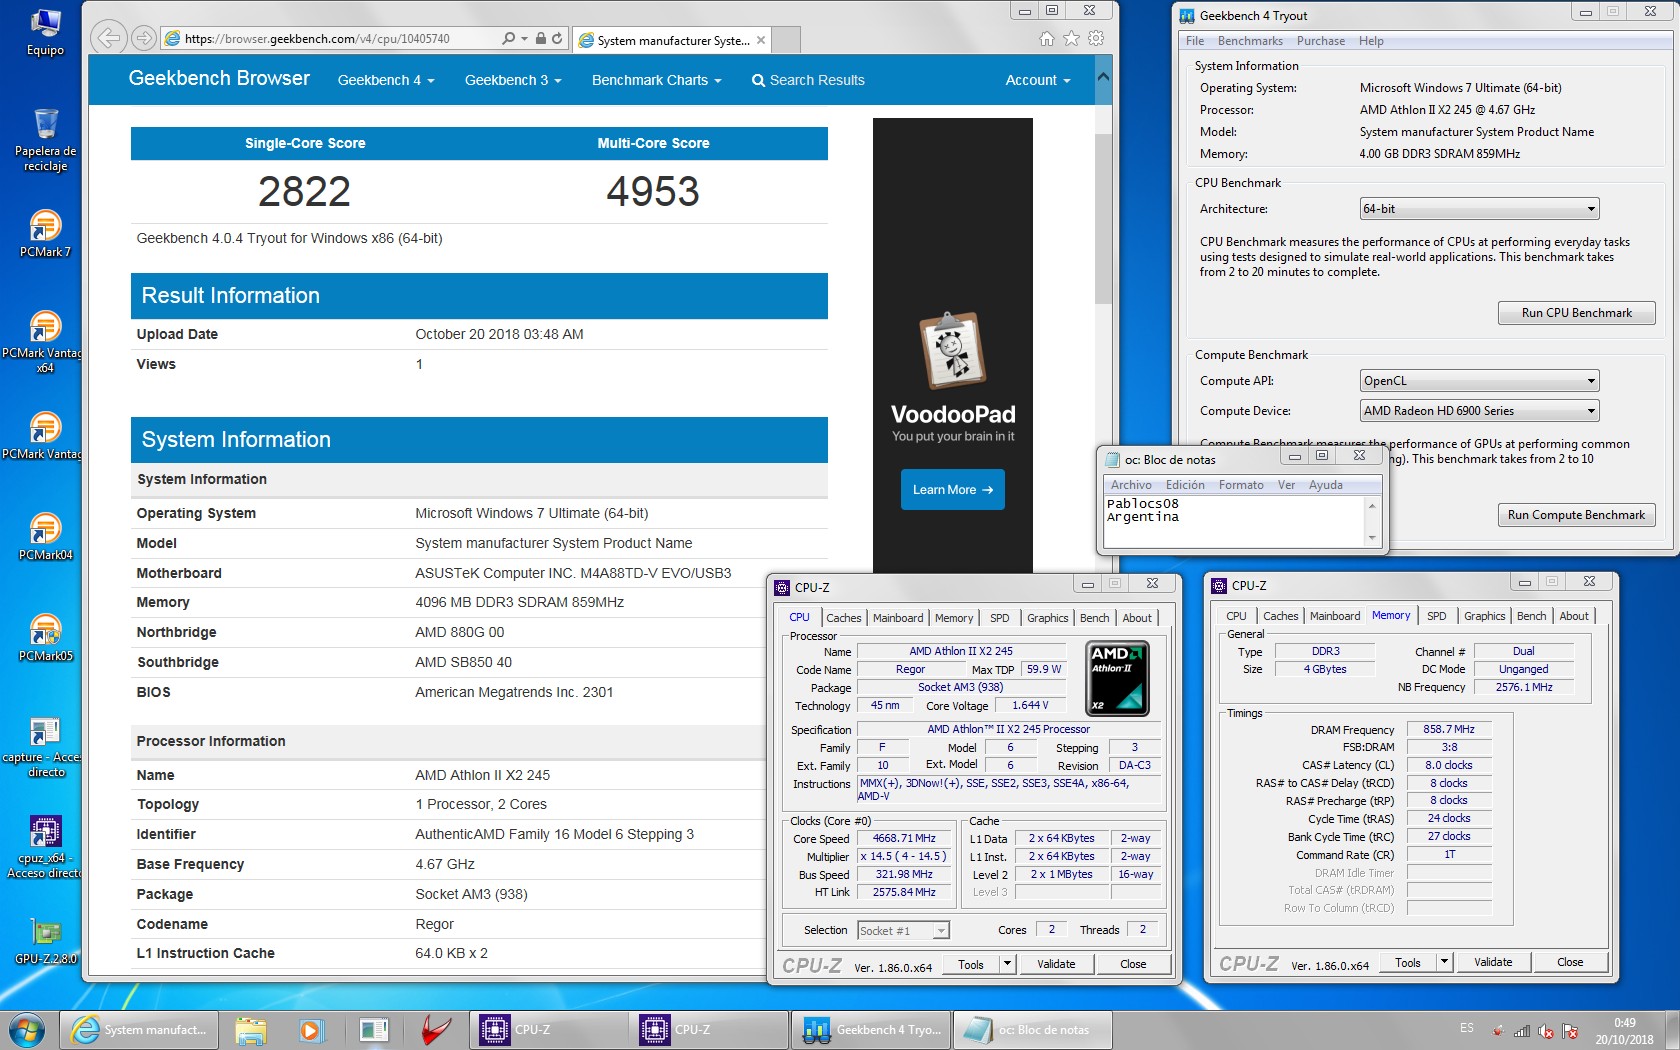Launch PCMark 7 desktop shortcut
Image resolution: width=1680 pixels, height=1050 pixels.
tap(45, 233)
